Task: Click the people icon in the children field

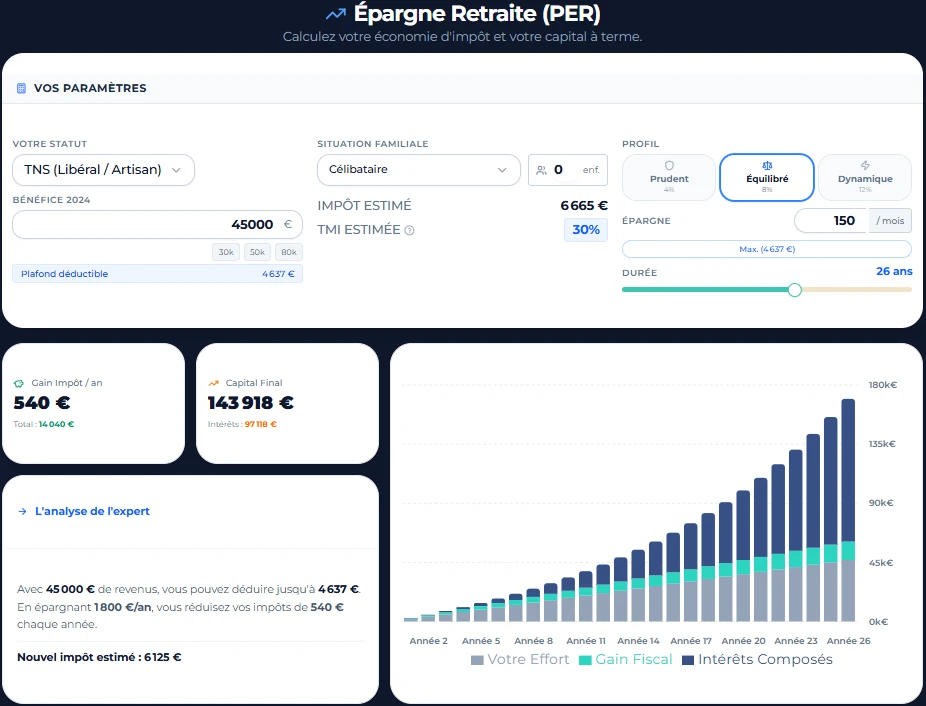Action: pyautogui.click(x=541, y=170)
